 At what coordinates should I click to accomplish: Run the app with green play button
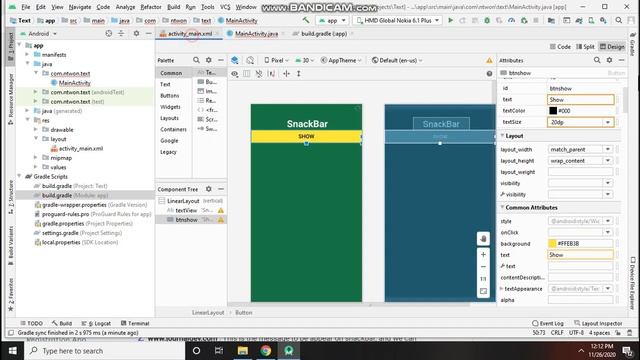point(450,20)
